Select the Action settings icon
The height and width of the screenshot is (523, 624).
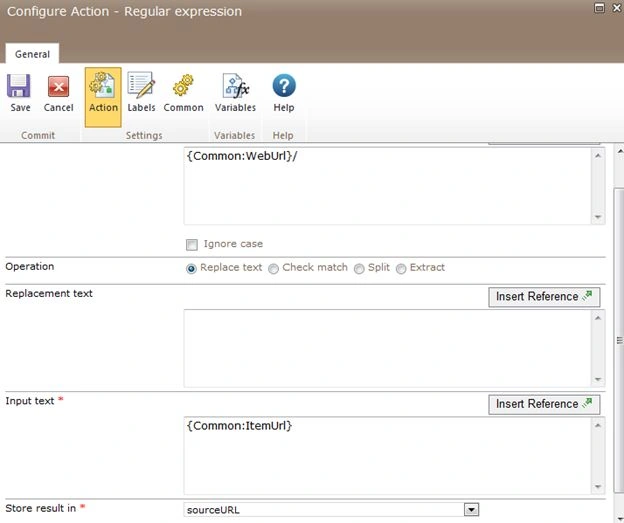(x=103, y=84)
